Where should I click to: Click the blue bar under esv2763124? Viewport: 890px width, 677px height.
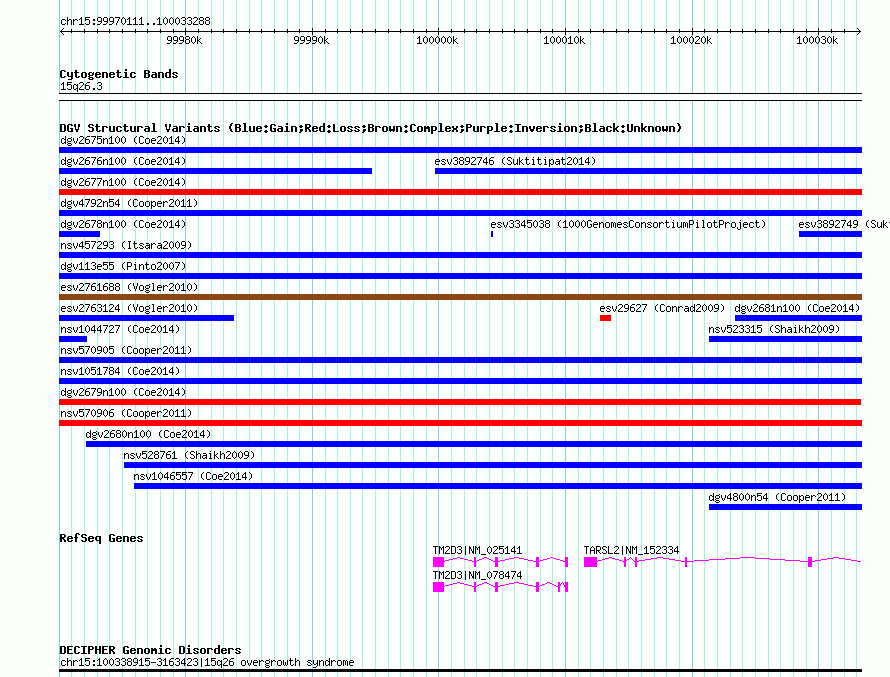146,318
